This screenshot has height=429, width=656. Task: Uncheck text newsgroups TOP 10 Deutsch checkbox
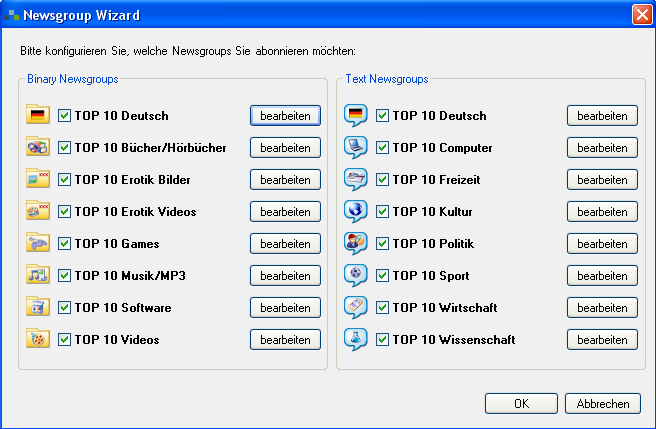pyautogui.click(x=382, y=116)
